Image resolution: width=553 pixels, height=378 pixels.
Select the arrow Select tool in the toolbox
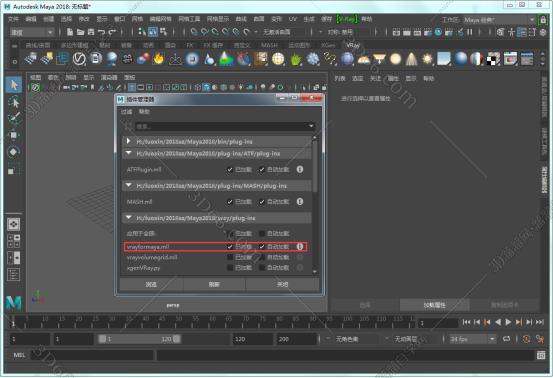[x=14, y=85]
